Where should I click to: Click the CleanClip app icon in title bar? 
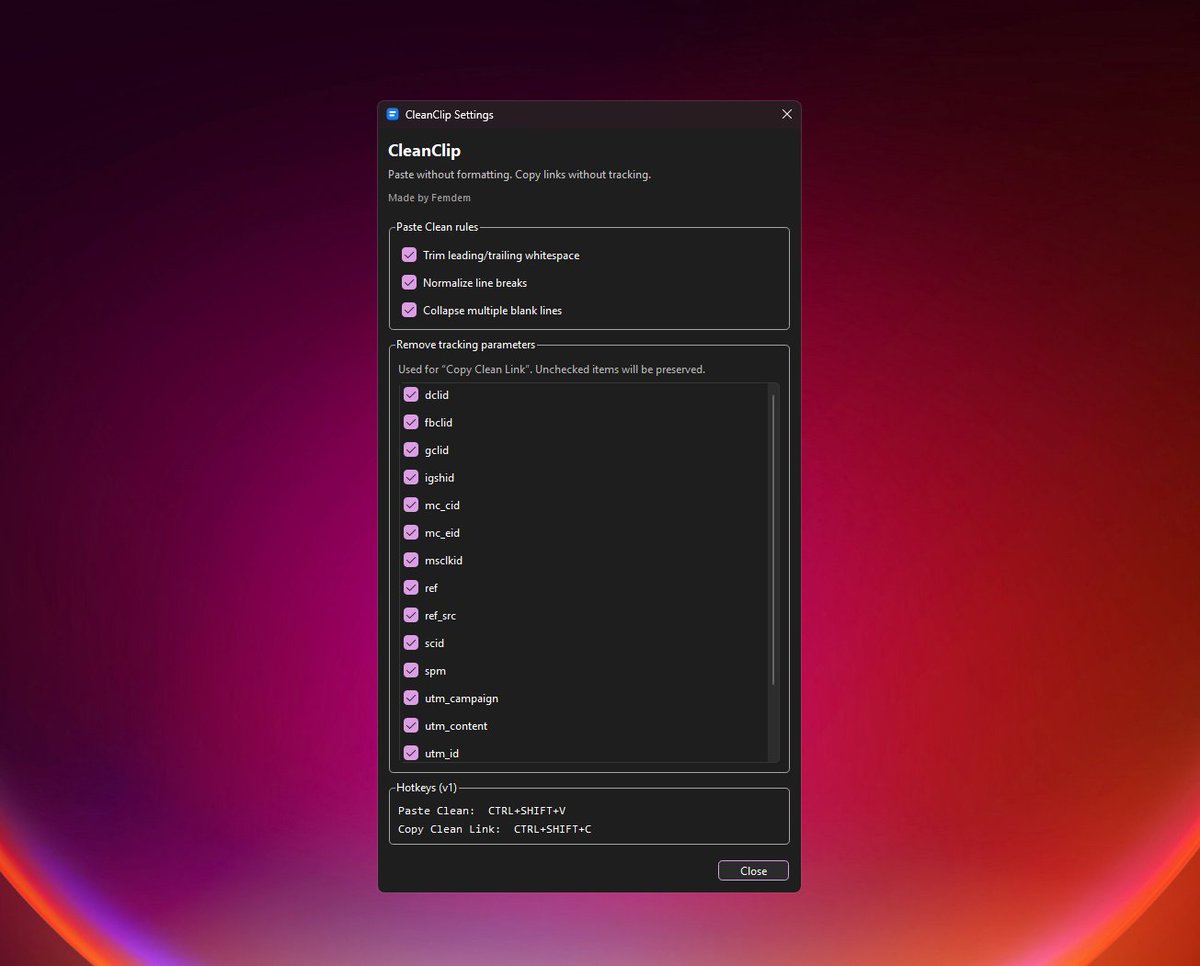[393, 115]
